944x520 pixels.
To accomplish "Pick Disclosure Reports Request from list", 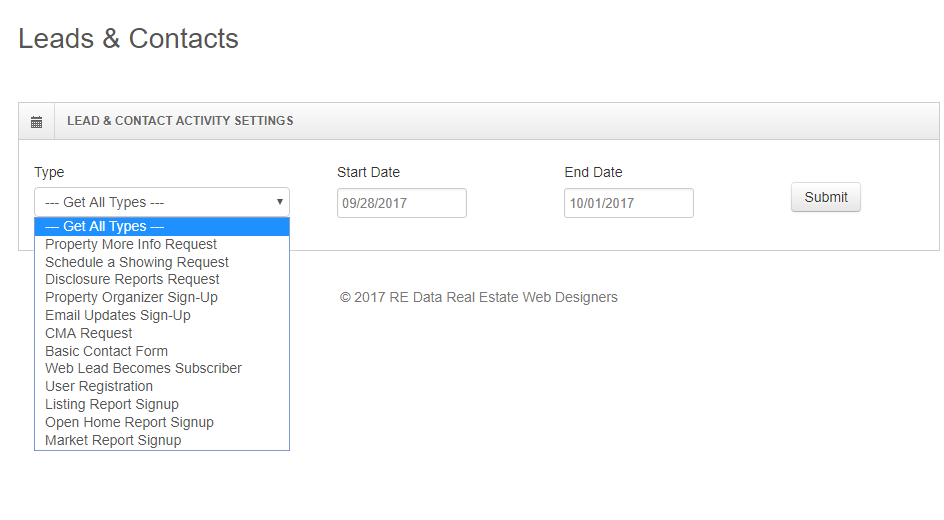I will (162, 279).
